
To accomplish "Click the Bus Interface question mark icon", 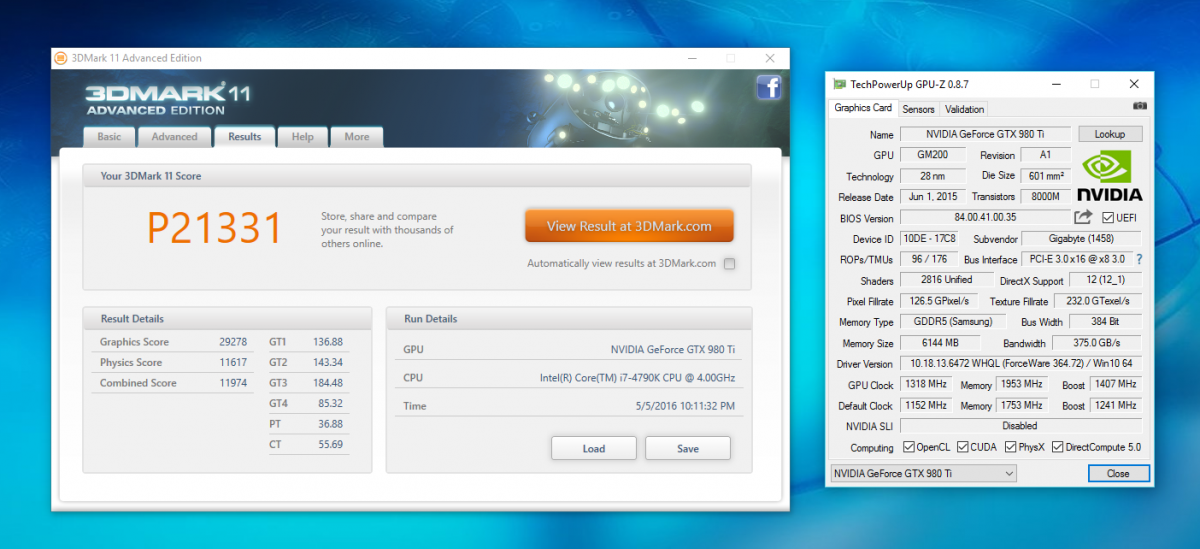I will point(1138,260).
